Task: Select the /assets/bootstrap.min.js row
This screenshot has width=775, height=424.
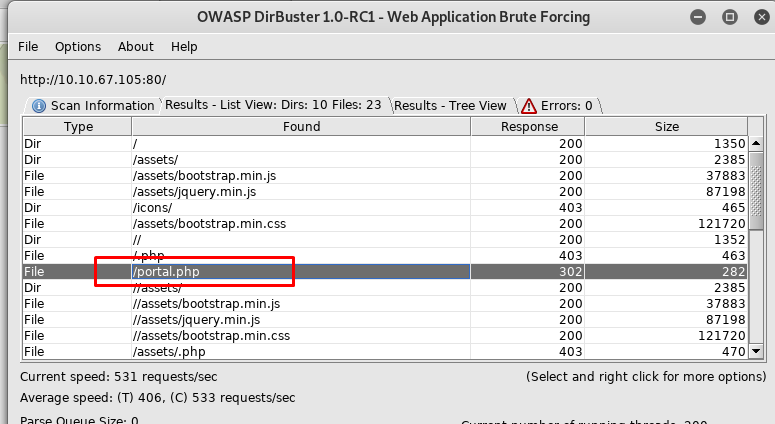Action: (x=386, y=175)
